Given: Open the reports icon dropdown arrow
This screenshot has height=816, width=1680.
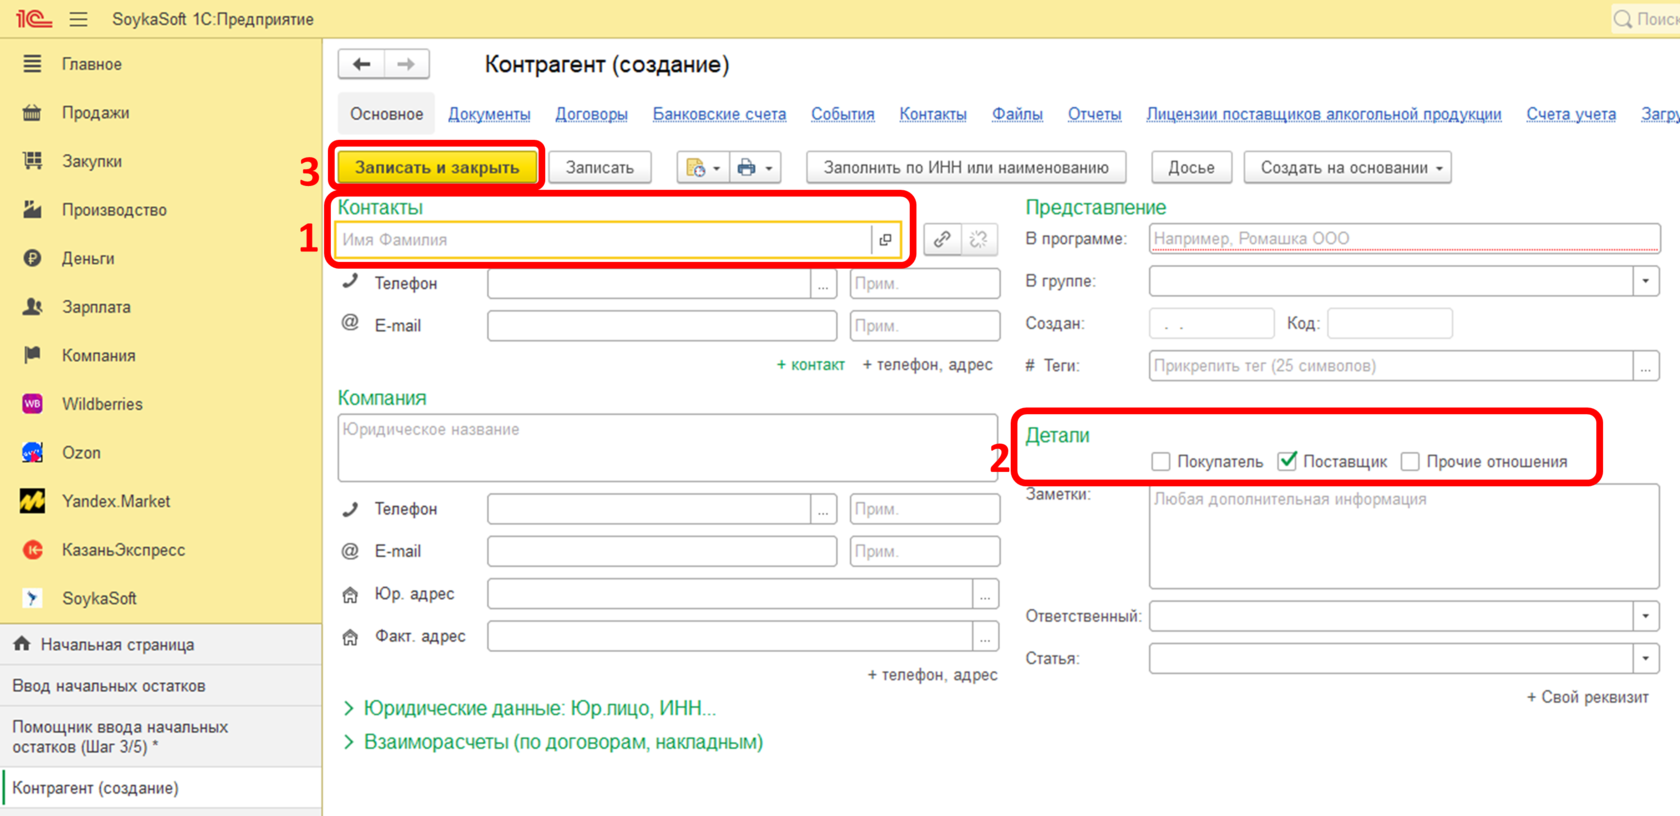Looking at the screenshot, I should click(x=717, y=168).
